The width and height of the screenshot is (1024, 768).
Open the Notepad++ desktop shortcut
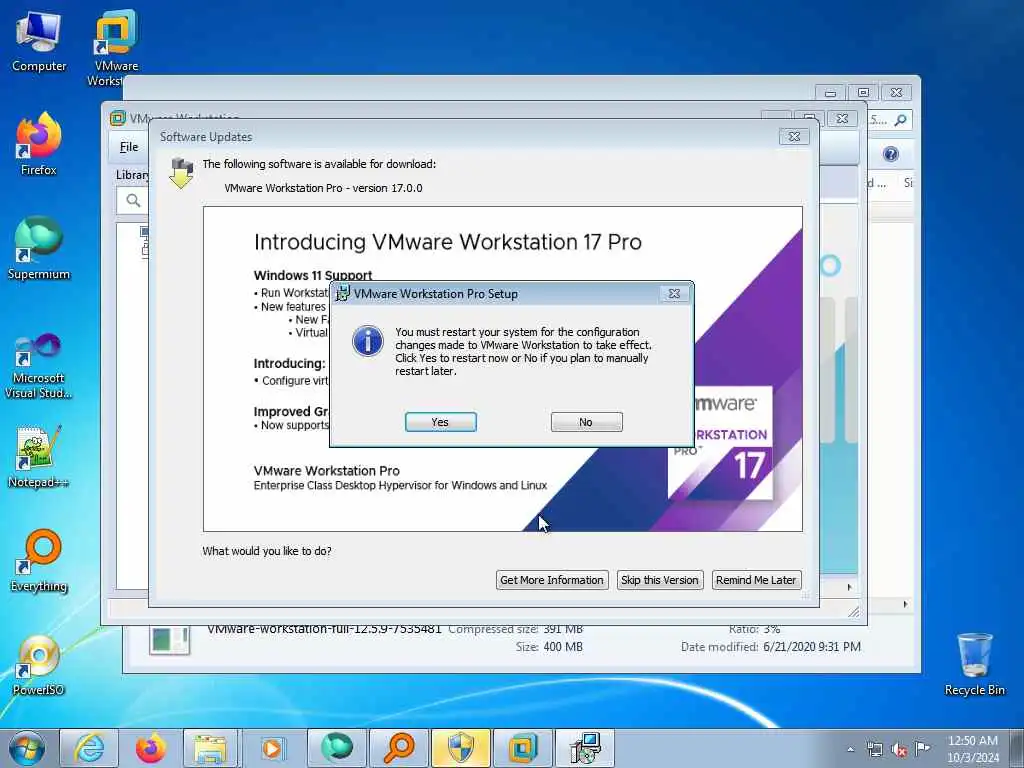pyautogui.click(x=39, y=457)
